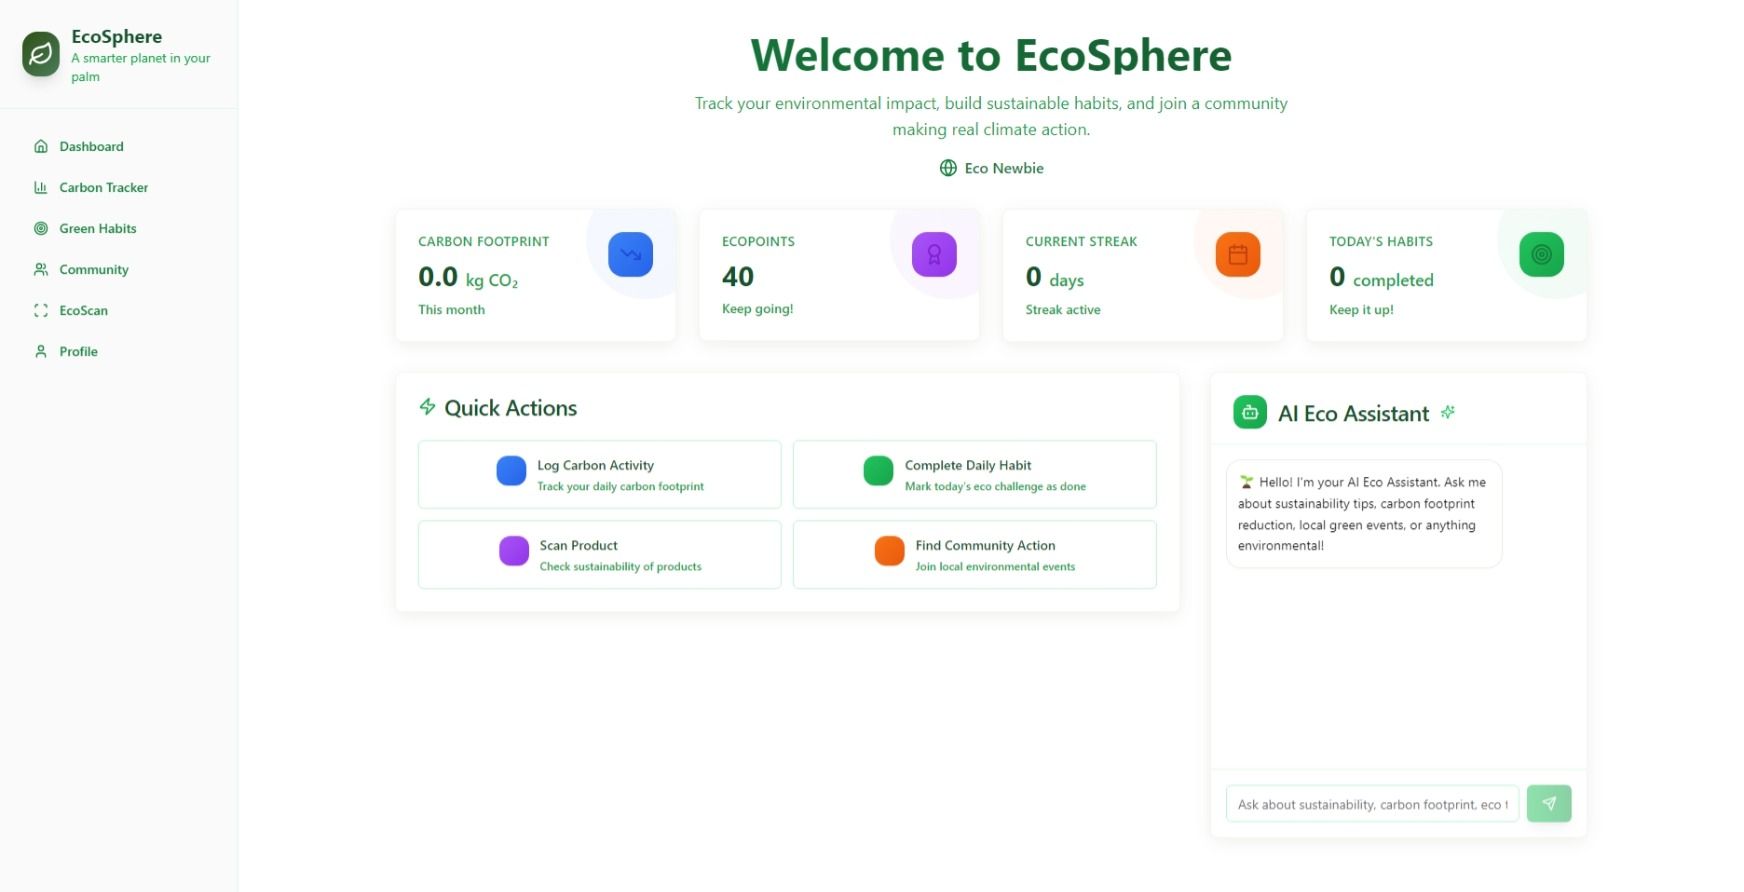Click the Dashboard home icon in sidebar
This screenshot has width=1744, height=892.
click(x=41, y=146)
